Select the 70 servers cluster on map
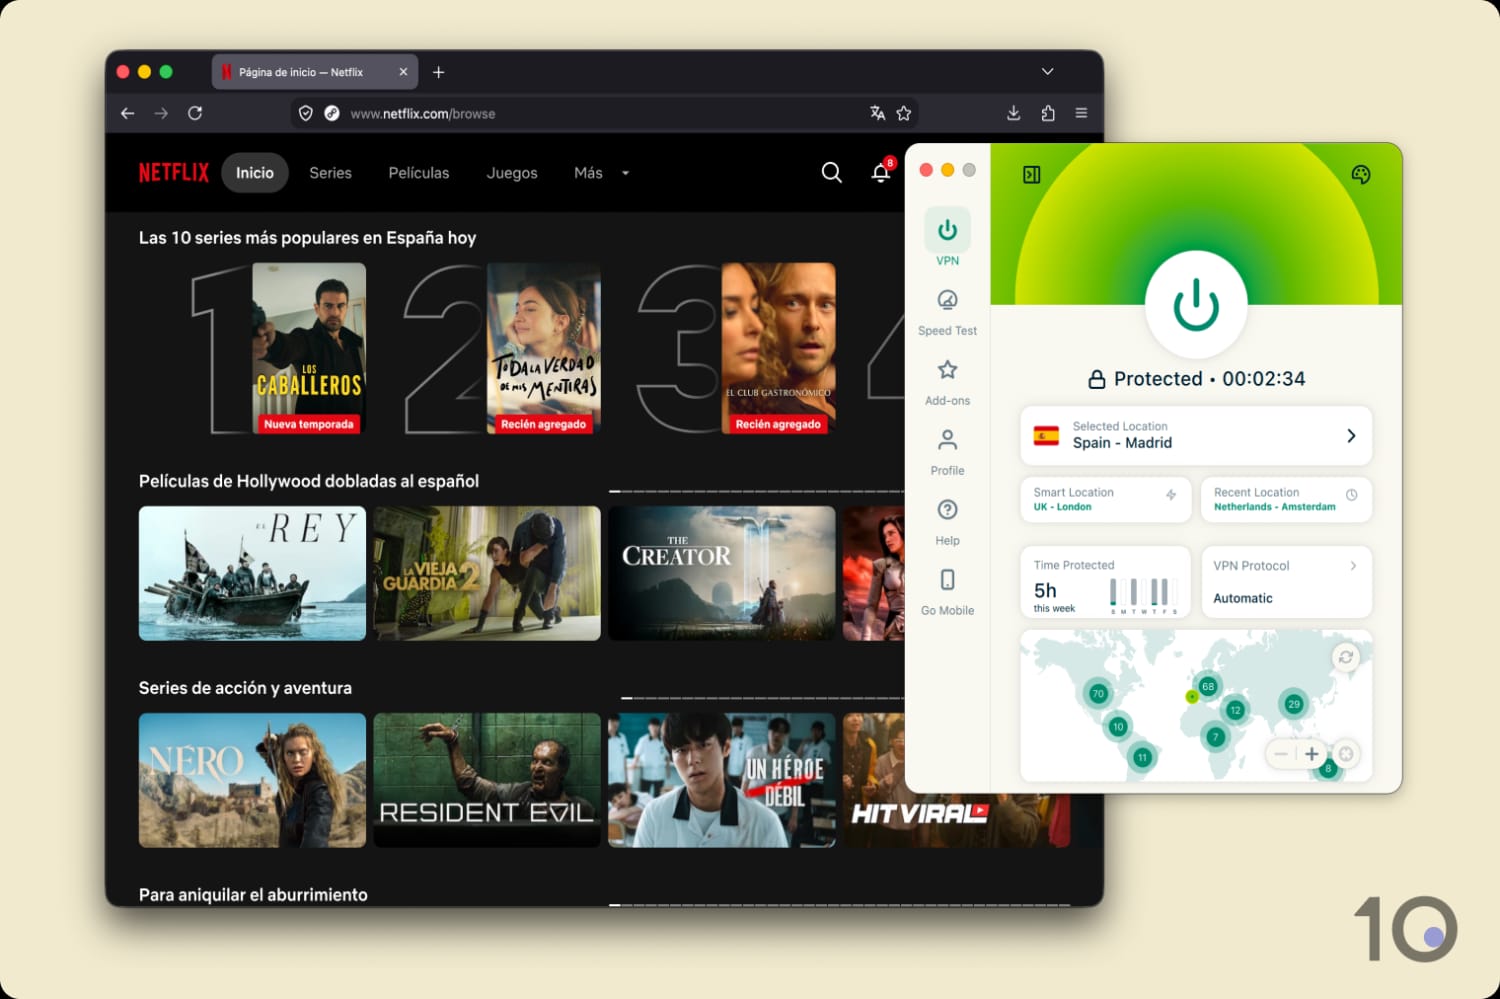The image size is (1500, 999). point(1098,694)
